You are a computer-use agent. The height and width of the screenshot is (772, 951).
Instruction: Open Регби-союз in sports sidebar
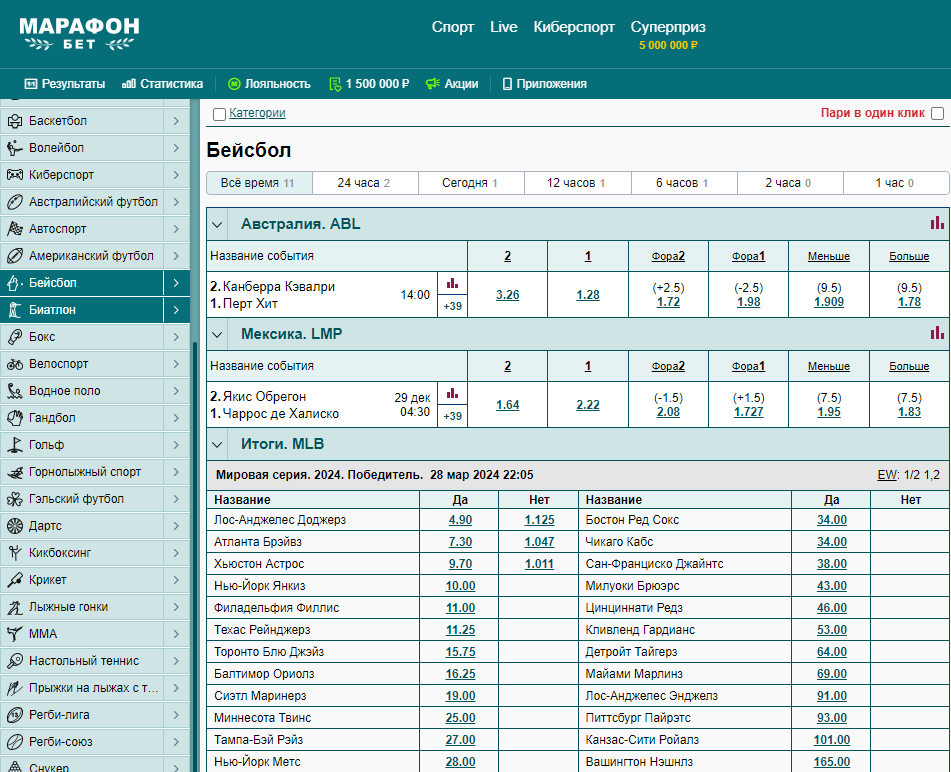(82, 742)
